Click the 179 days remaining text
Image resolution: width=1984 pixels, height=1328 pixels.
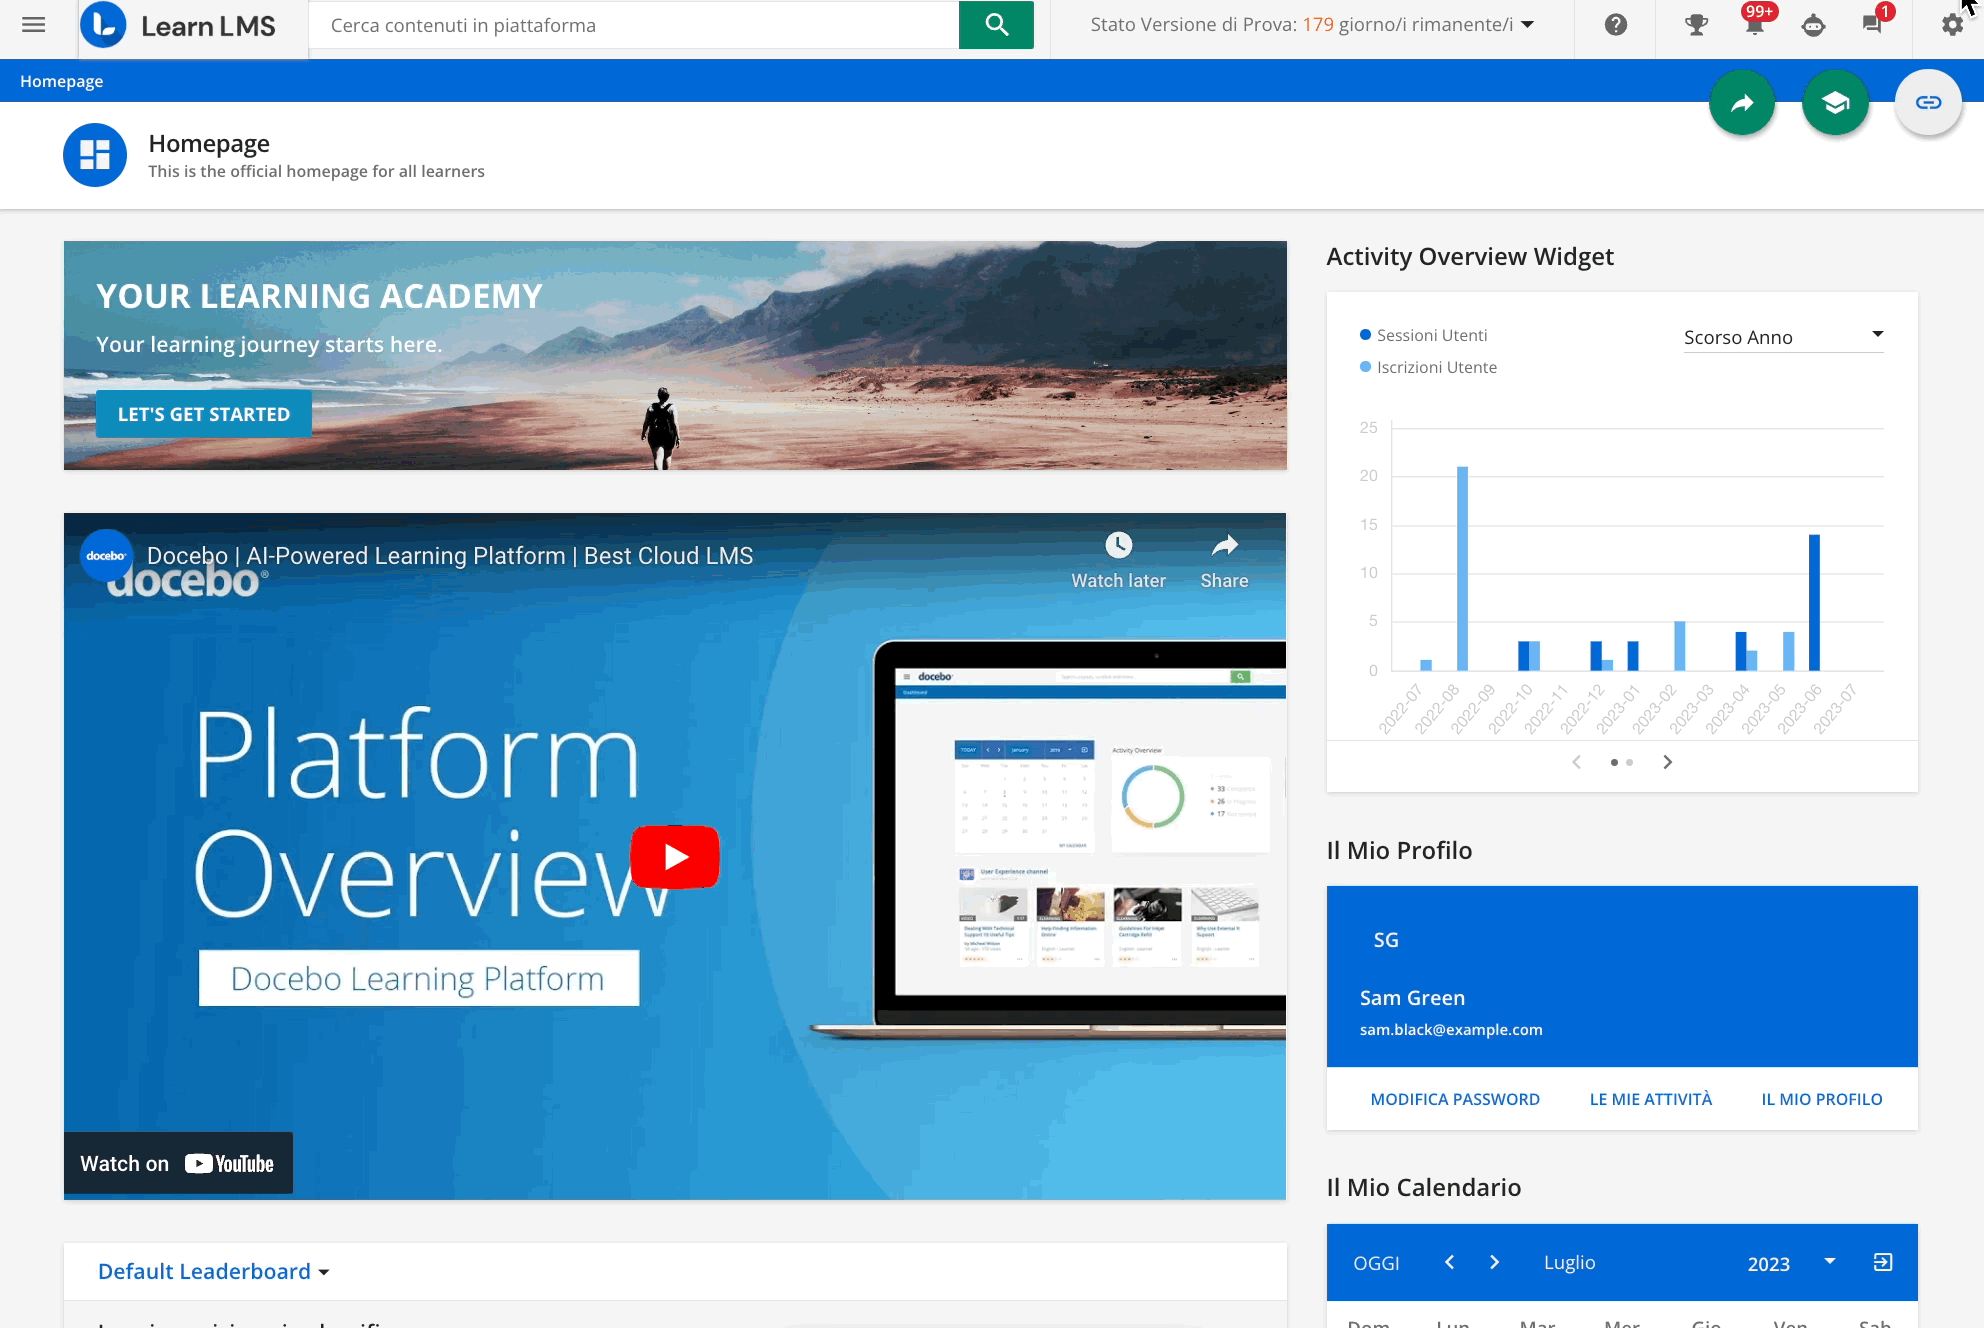[x=1408, y=25]
